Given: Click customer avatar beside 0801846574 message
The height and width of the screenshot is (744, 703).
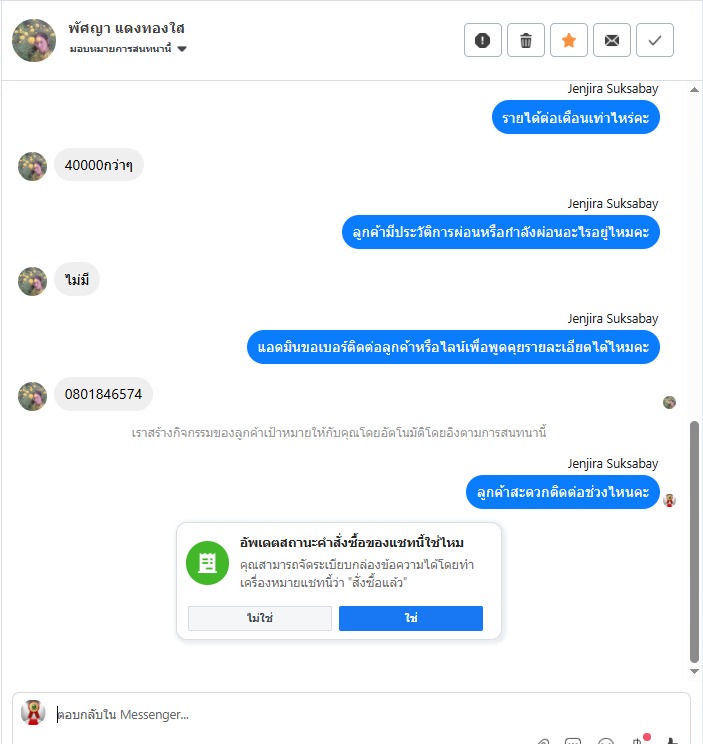Looking at the screenshot, I should coord(32,396).
